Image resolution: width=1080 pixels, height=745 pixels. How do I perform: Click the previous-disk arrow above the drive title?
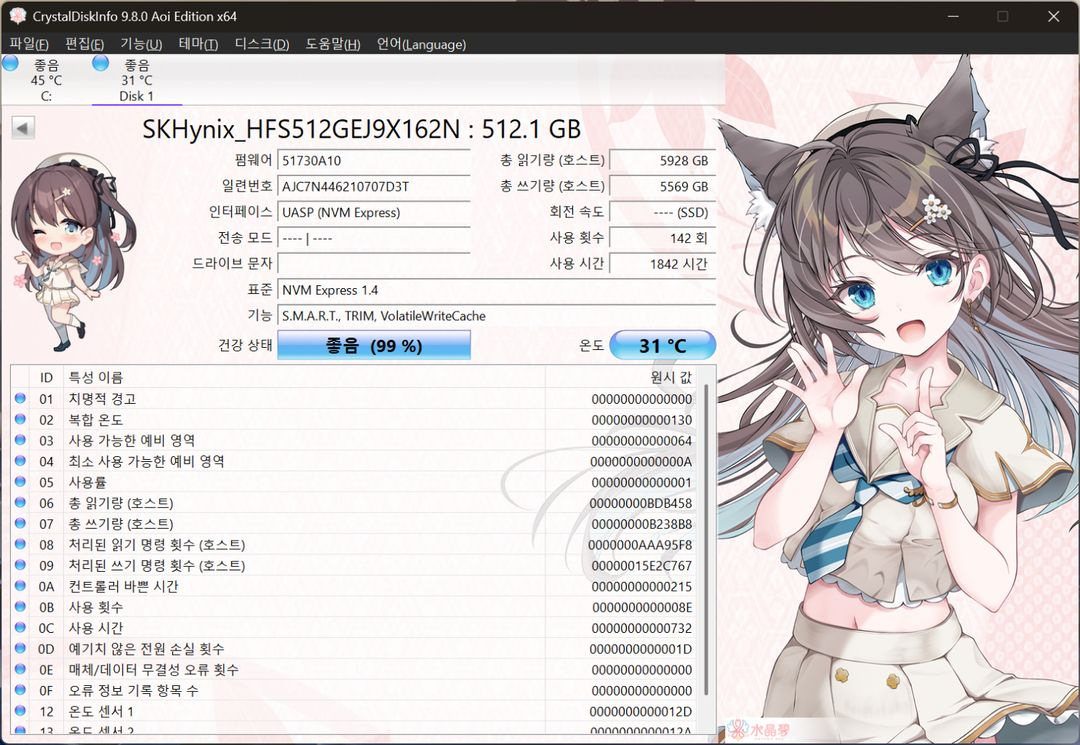click(x=22, y=125)
